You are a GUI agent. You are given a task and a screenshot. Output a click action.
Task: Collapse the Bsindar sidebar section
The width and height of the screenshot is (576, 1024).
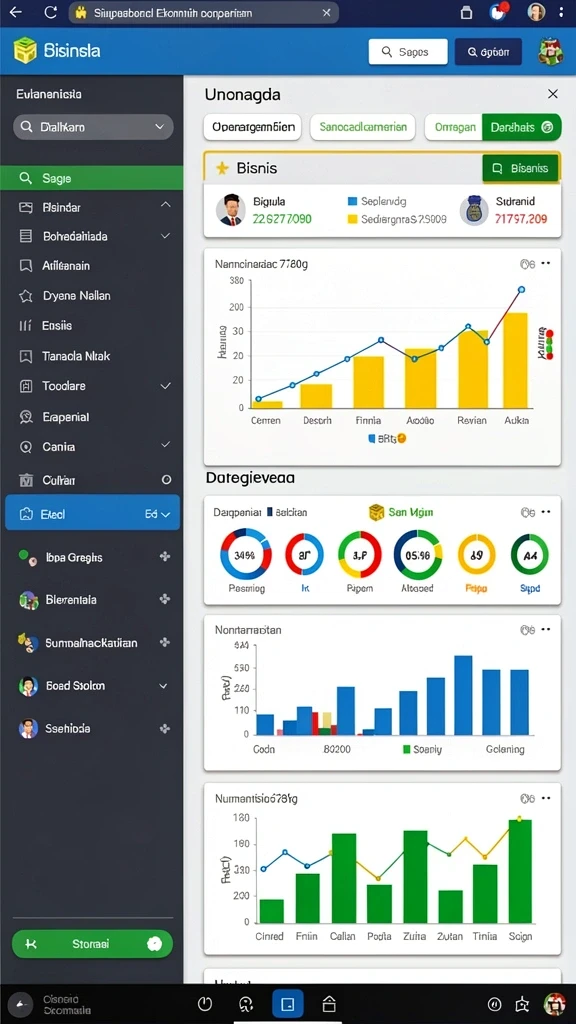[165, 206]
